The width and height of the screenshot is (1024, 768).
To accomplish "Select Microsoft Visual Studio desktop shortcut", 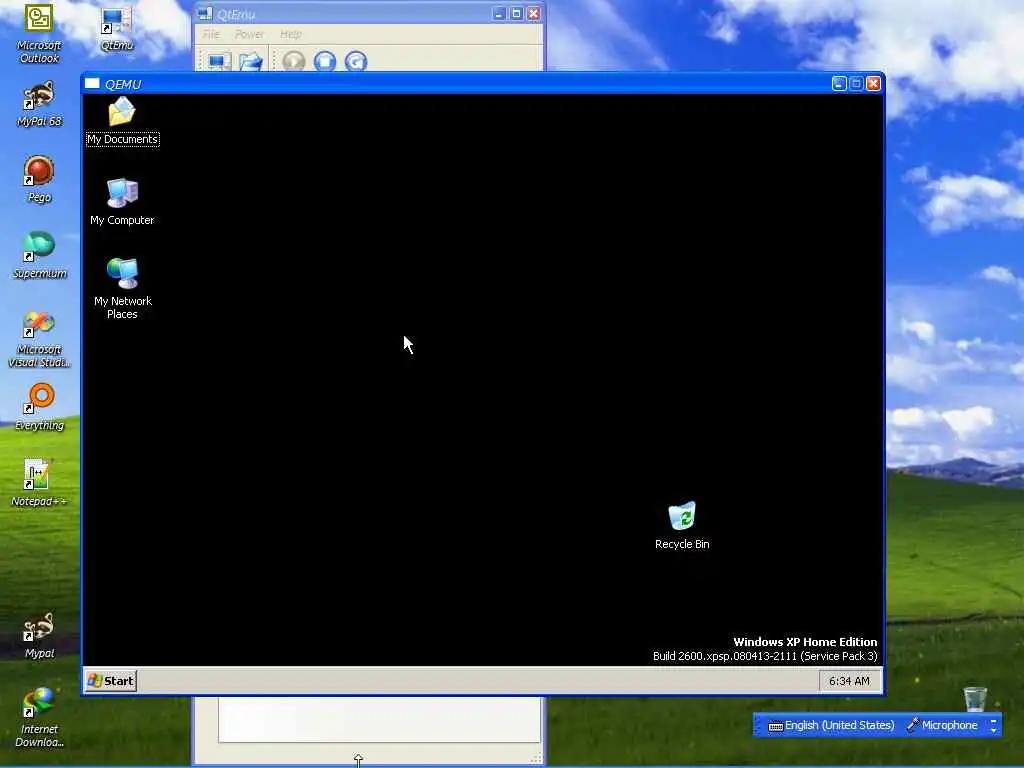I will pos(39,338).
